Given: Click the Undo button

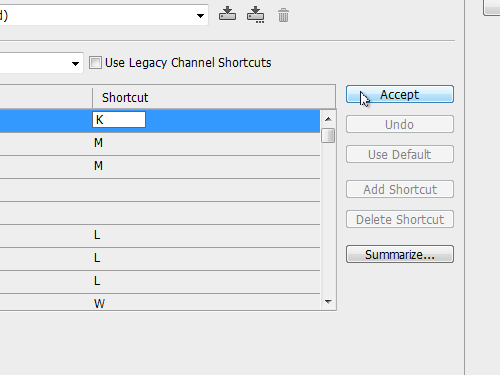Looking at the screenshot, I should (400, 124).
